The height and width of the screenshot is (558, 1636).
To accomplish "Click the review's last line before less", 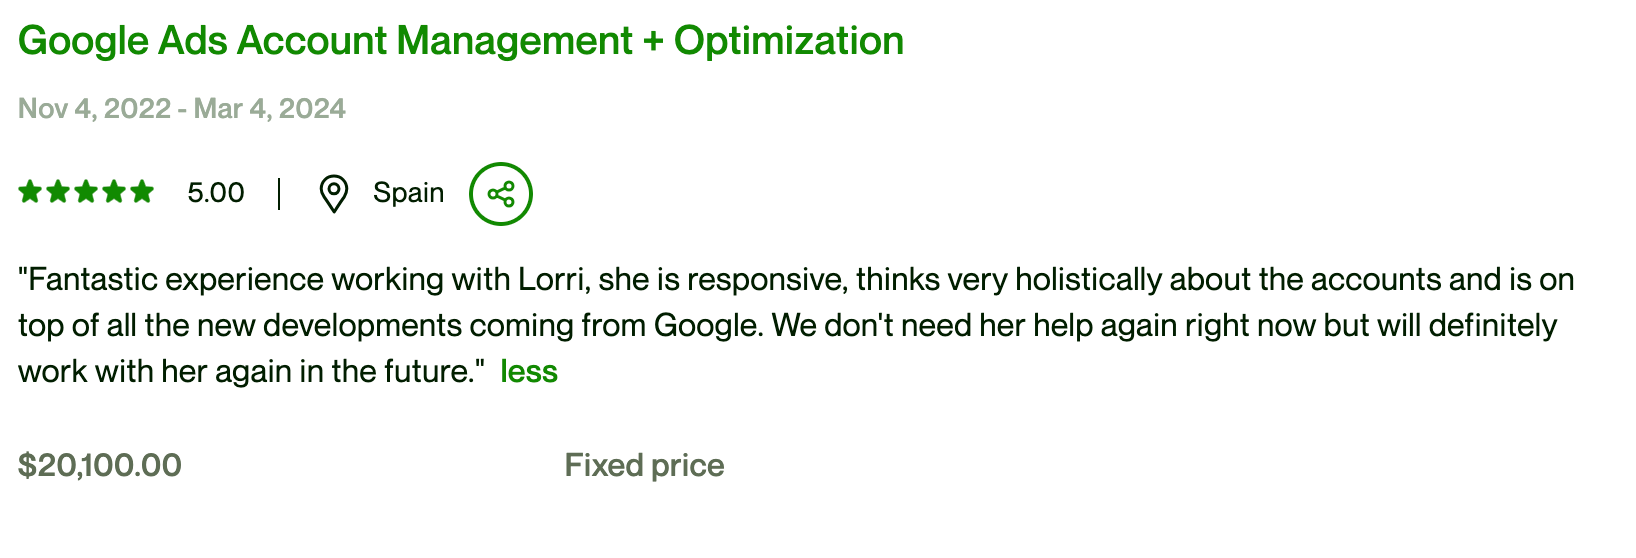I will (x=244, y=372).
